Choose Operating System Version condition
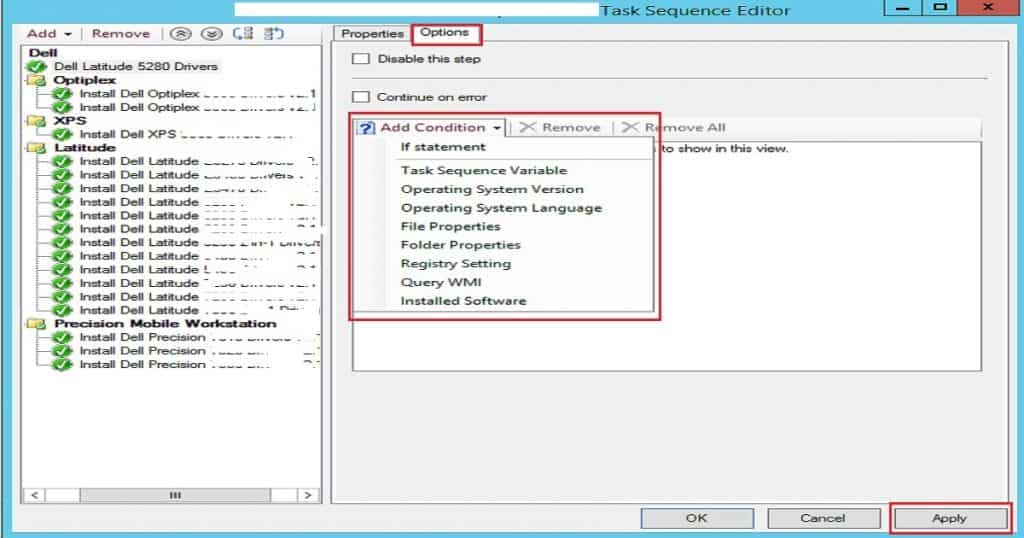 [x=492, y=189]
